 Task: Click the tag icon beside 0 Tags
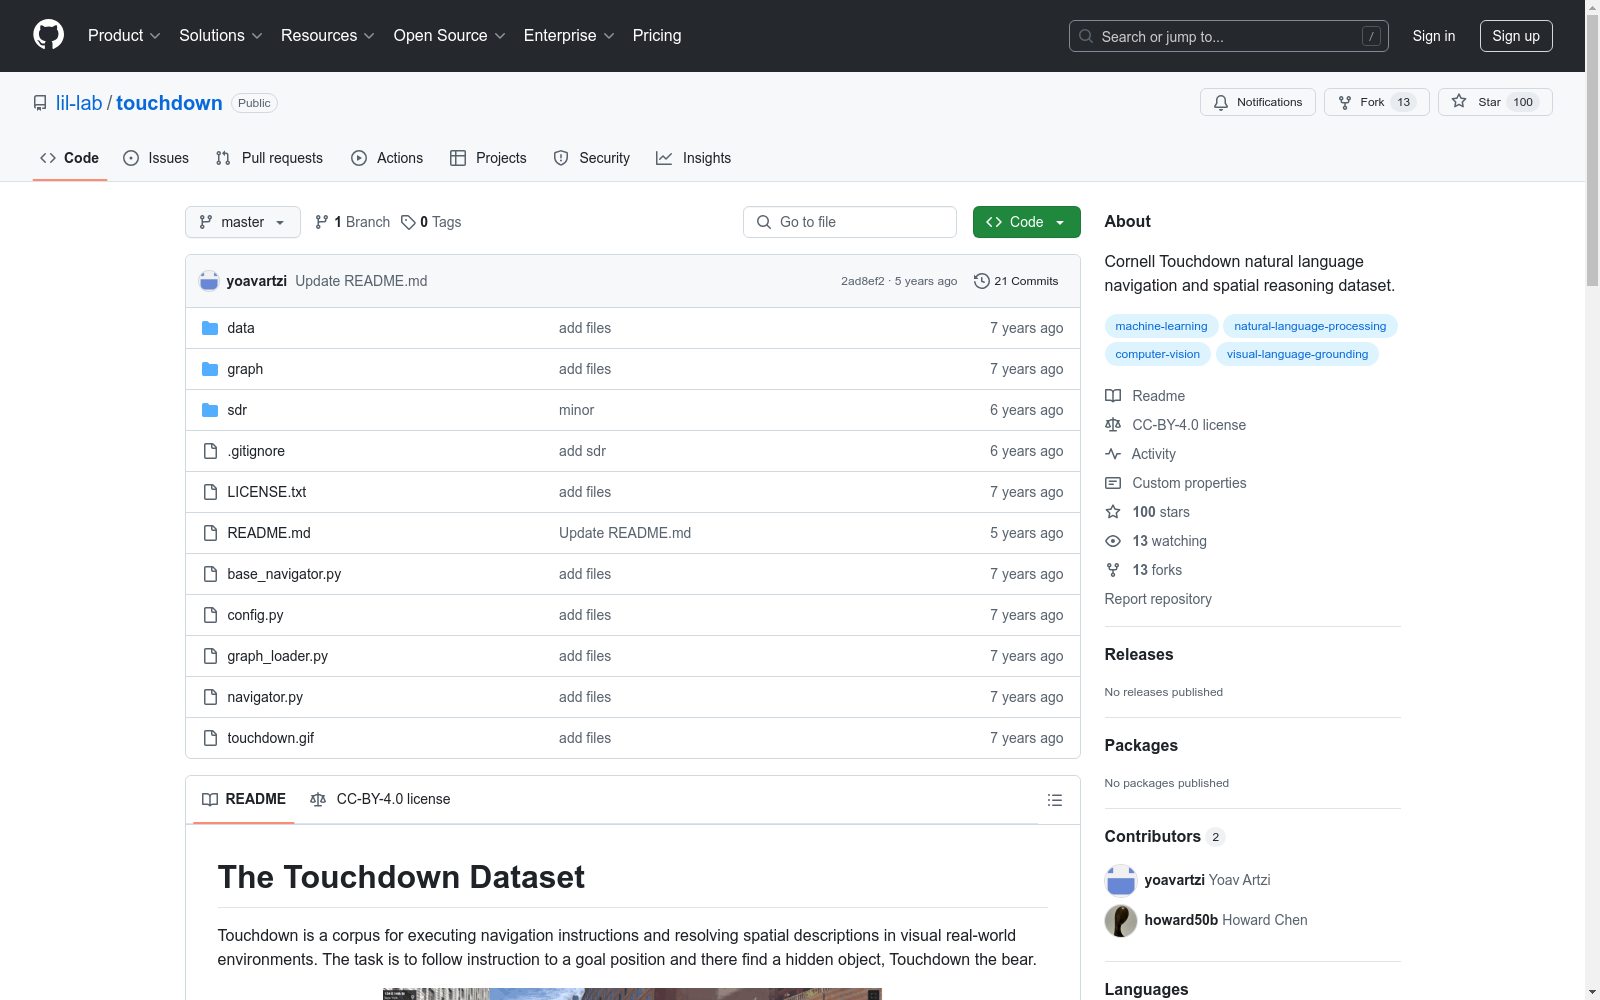click(408, 222)
